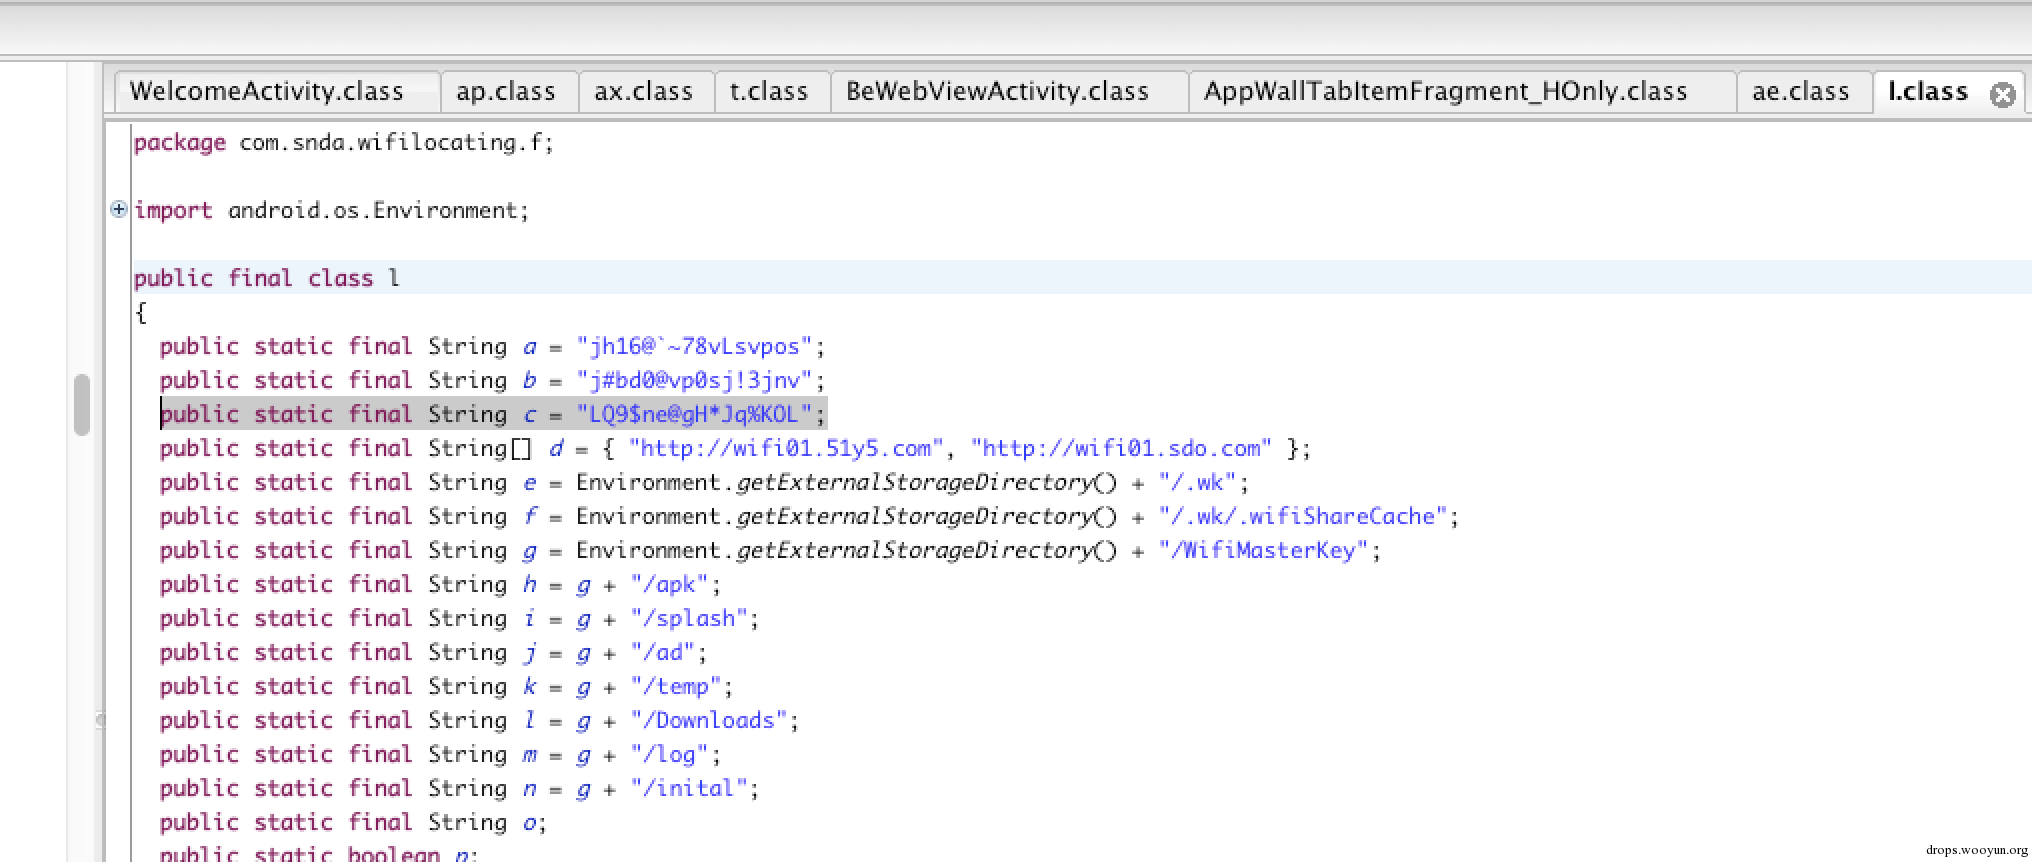
Task: Open the ap.class tab
Action: [x=507, y=92]
